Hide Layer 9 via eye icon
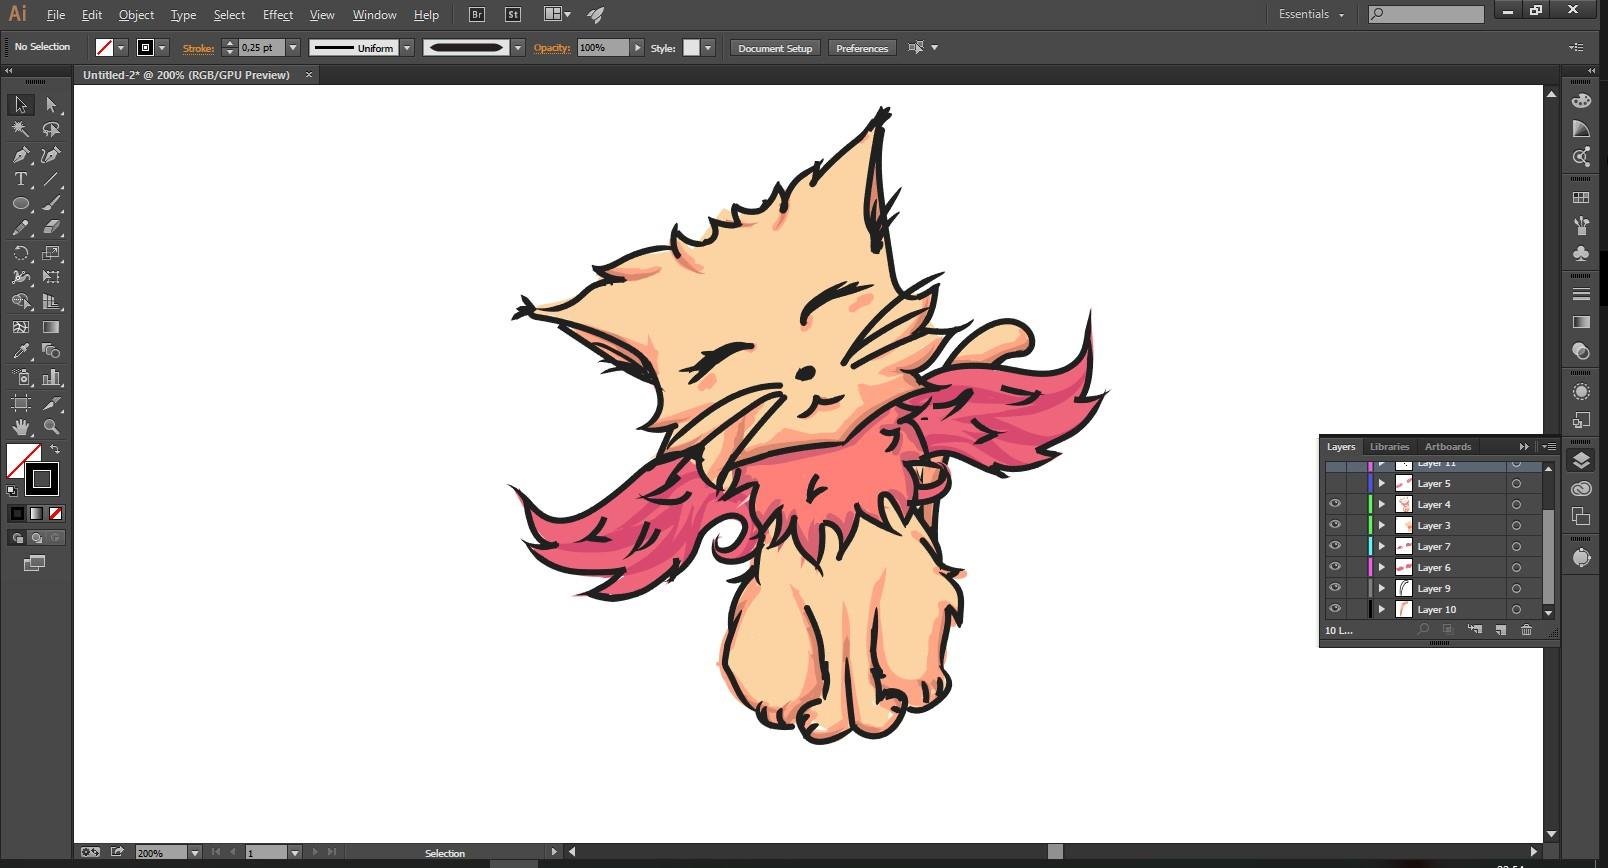Screen dimensions: 1608x868 1335,588
